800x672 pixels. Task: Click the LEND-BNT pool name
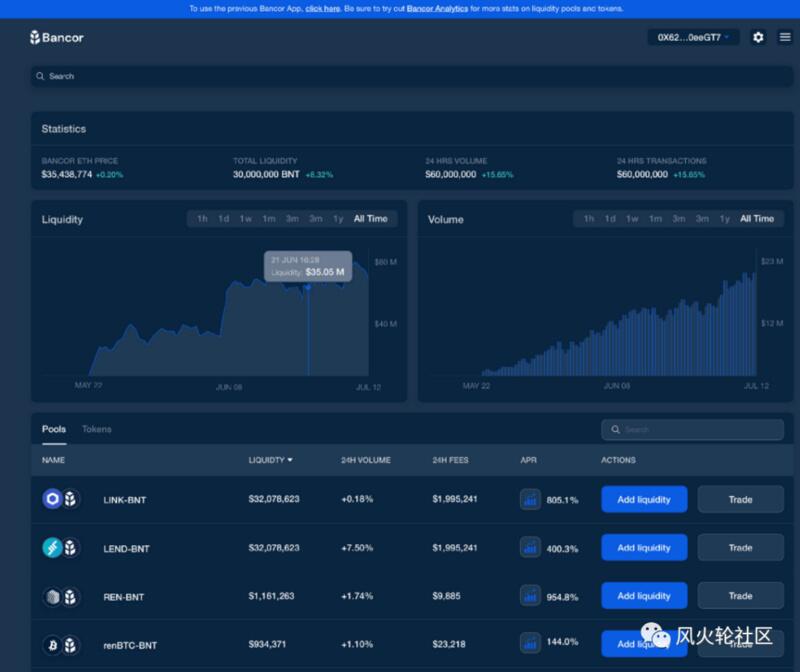point(126,549)
